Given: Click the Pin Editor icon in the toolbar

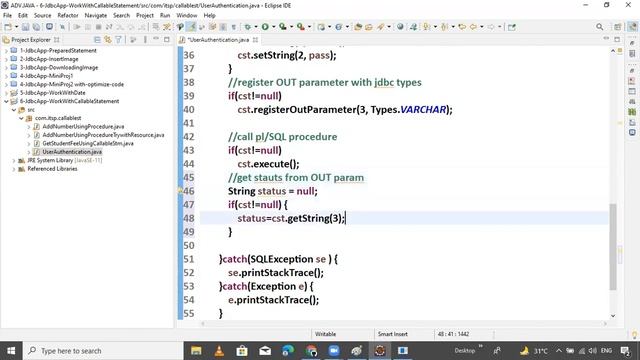Looking at the screenshot, I should tap(511, 27).
